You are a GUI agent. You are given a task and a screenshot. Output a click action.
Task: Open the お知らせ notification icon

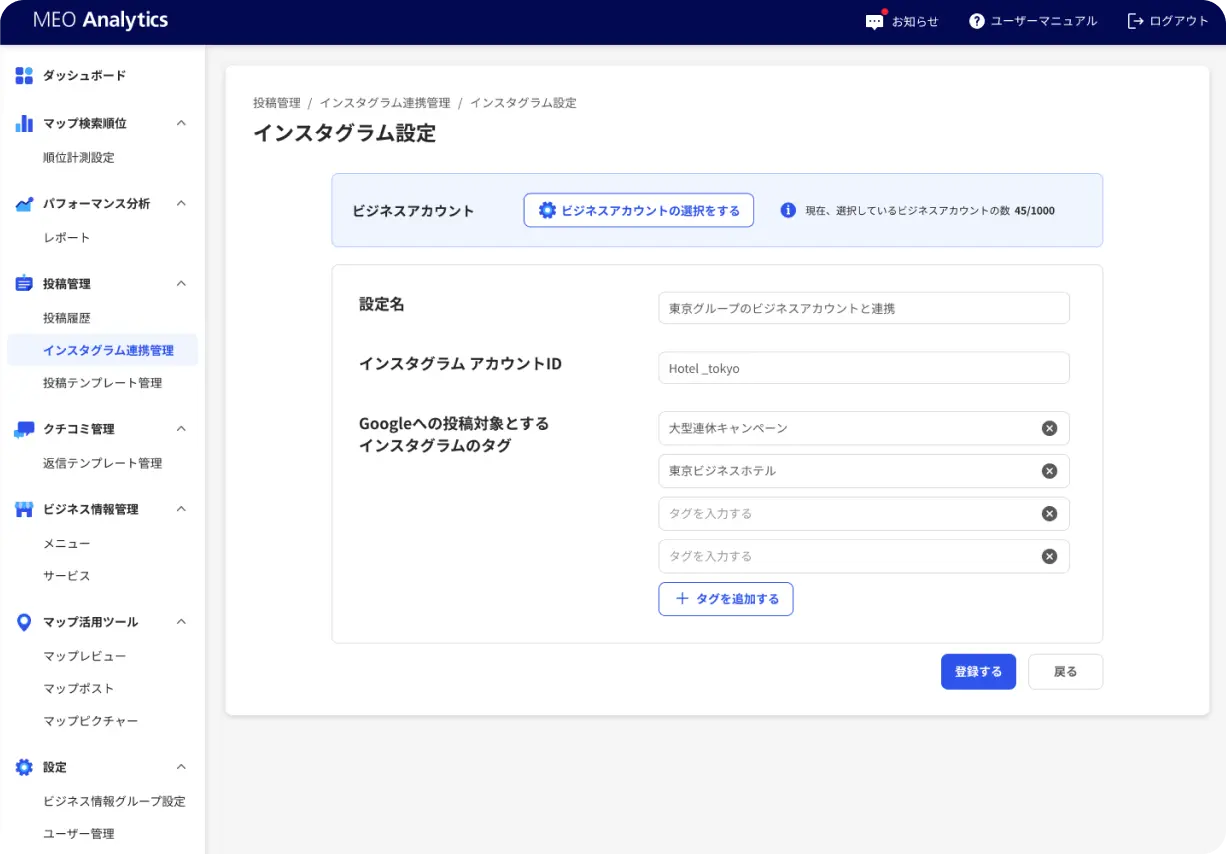coord(874,20)
